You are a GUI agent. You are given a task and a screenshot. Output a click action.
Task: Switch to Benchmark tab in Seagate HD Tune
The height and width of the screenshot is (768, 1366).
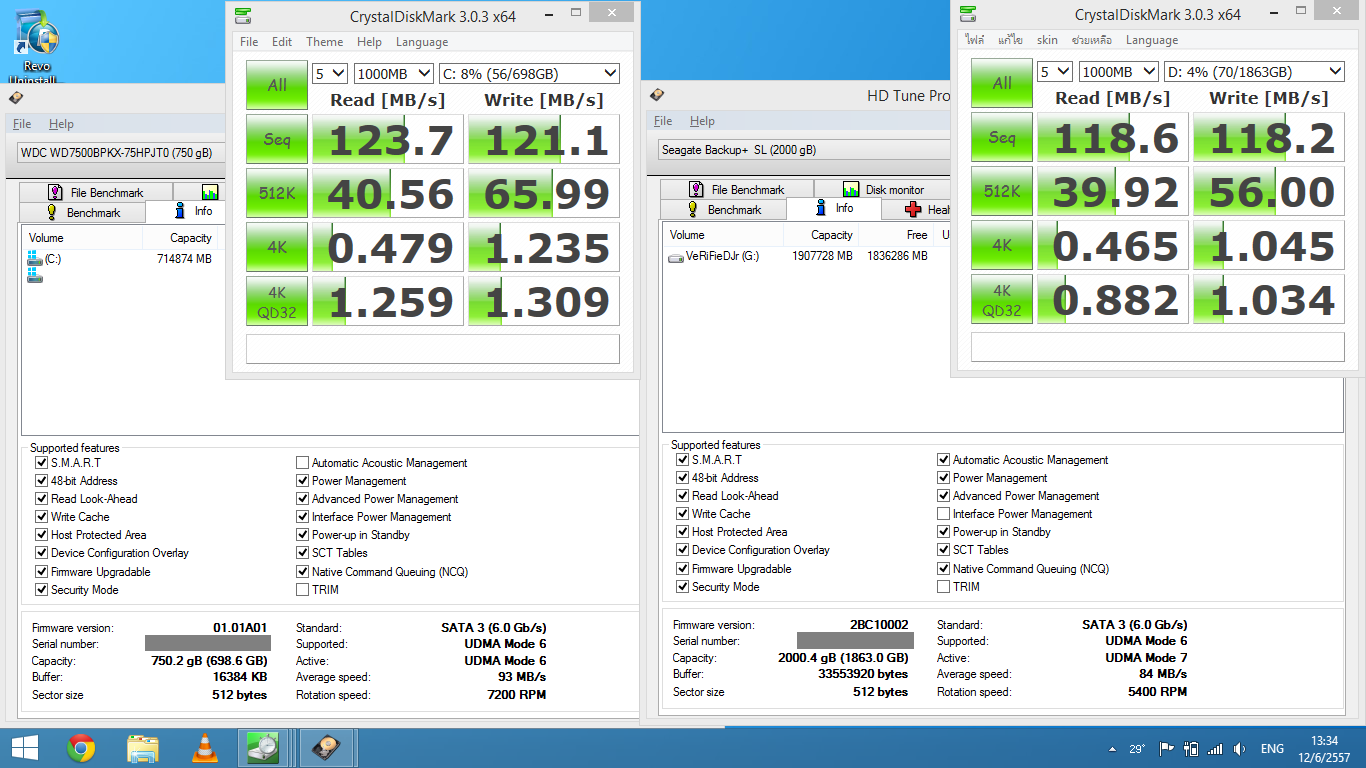[724, 209]
